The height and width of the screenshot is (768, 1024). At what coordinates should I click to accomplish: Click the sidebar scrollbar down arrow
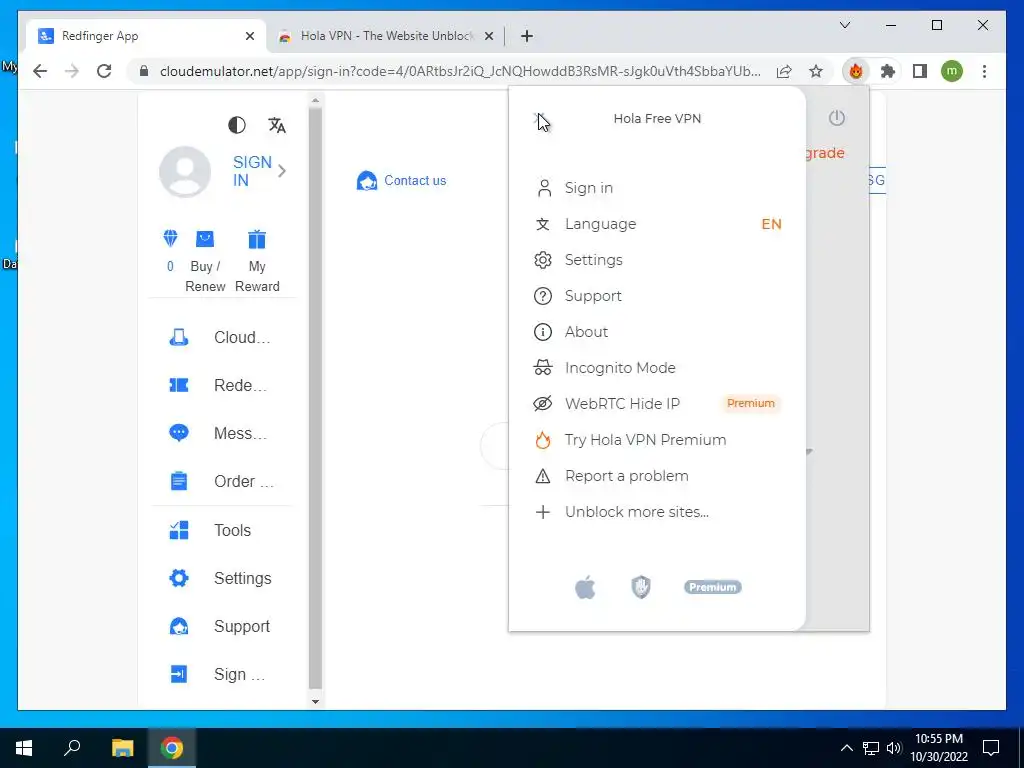pyautogui.click(x=315, y=701)
